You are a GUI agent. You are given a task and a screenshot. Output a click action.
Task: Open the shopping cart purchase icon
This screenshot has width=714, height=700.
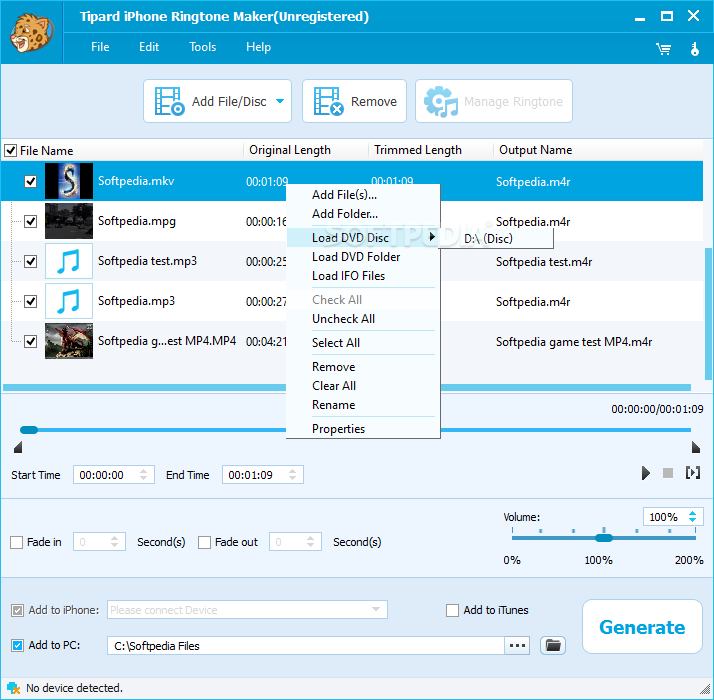(x=663, y=49)
